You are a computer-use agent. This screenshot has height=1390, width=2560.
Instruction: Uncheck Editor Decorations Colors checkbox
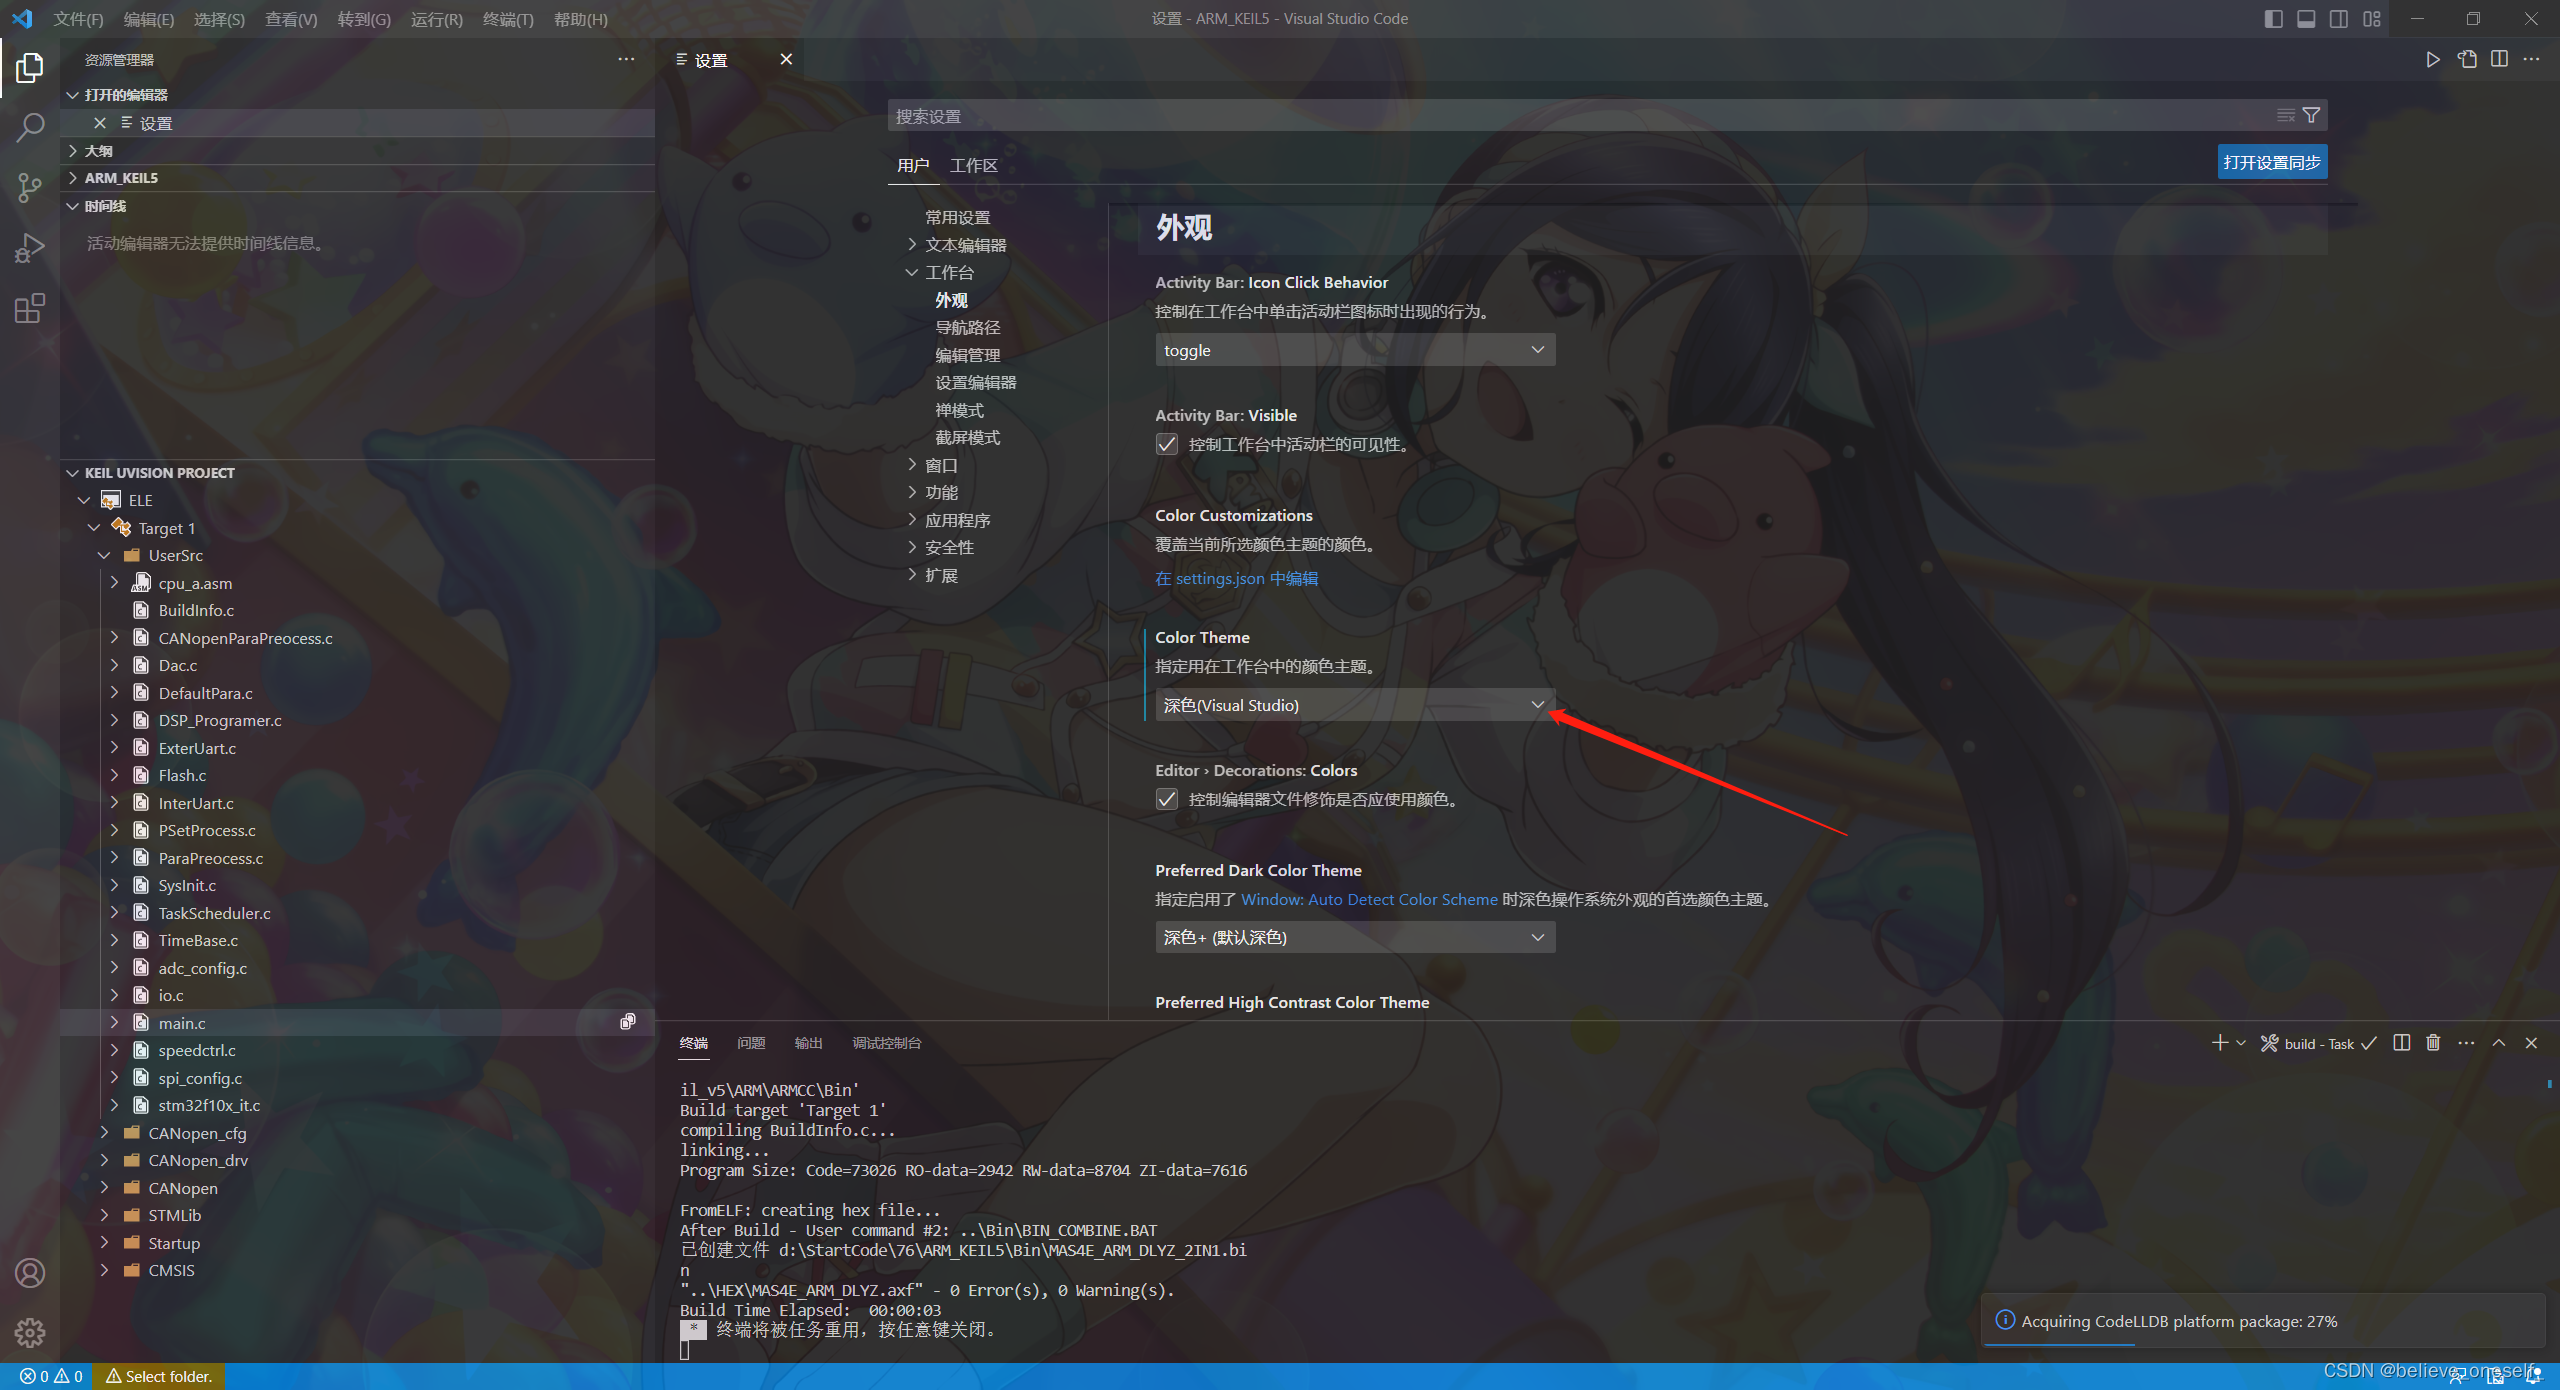(1166, 799)
